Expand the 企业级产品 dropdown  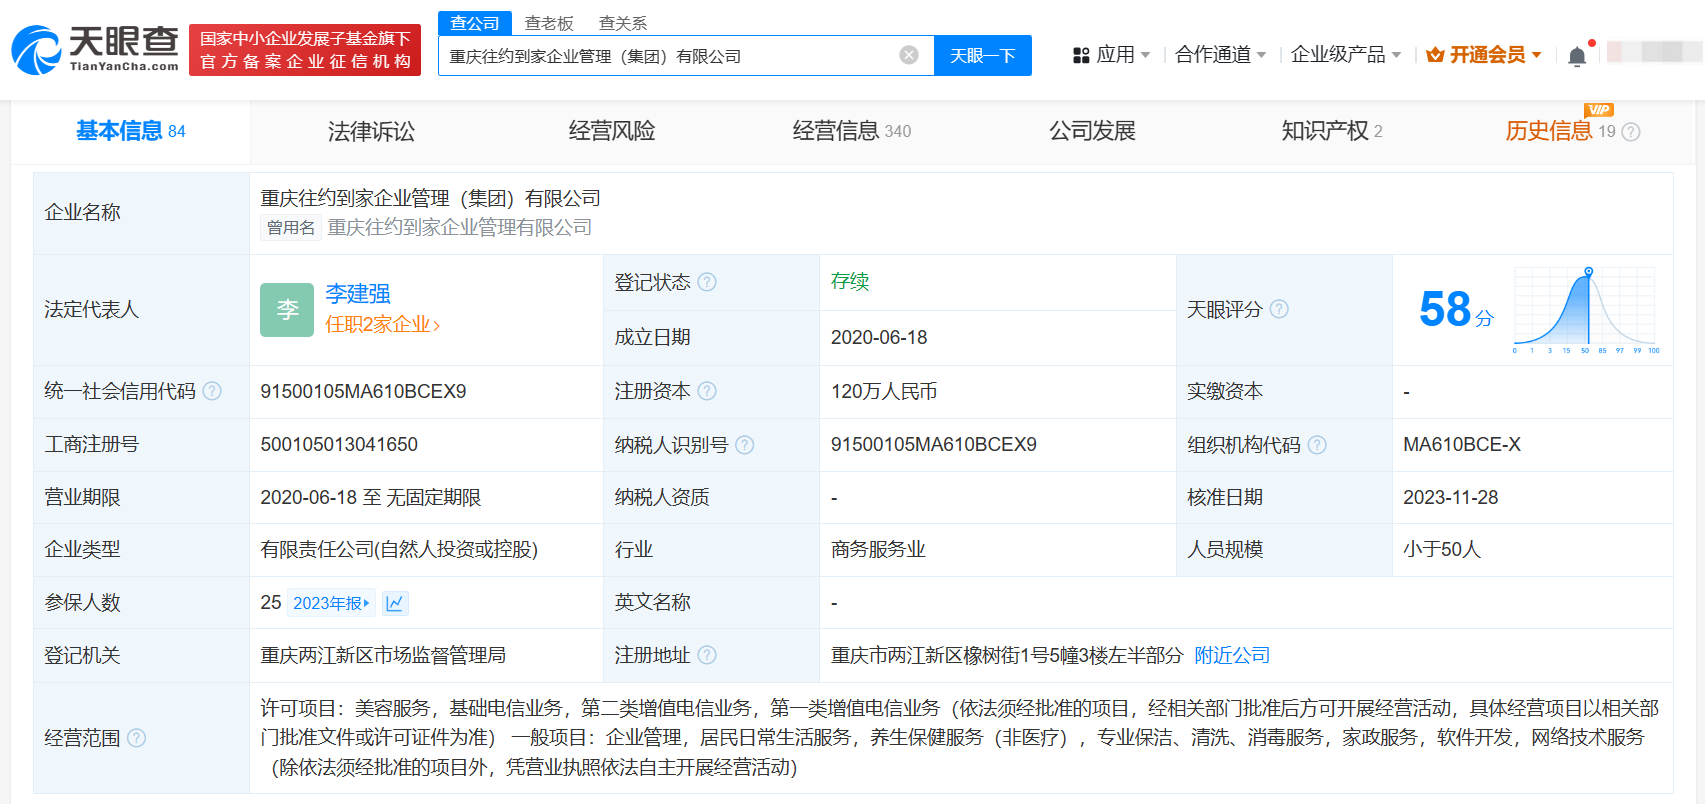[x=1396, y=55]
